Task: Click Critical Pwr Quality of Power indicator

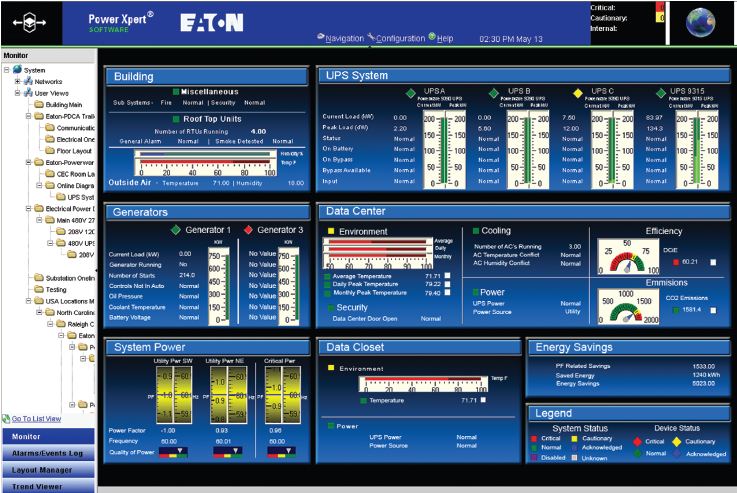Action: click(282, 452)
